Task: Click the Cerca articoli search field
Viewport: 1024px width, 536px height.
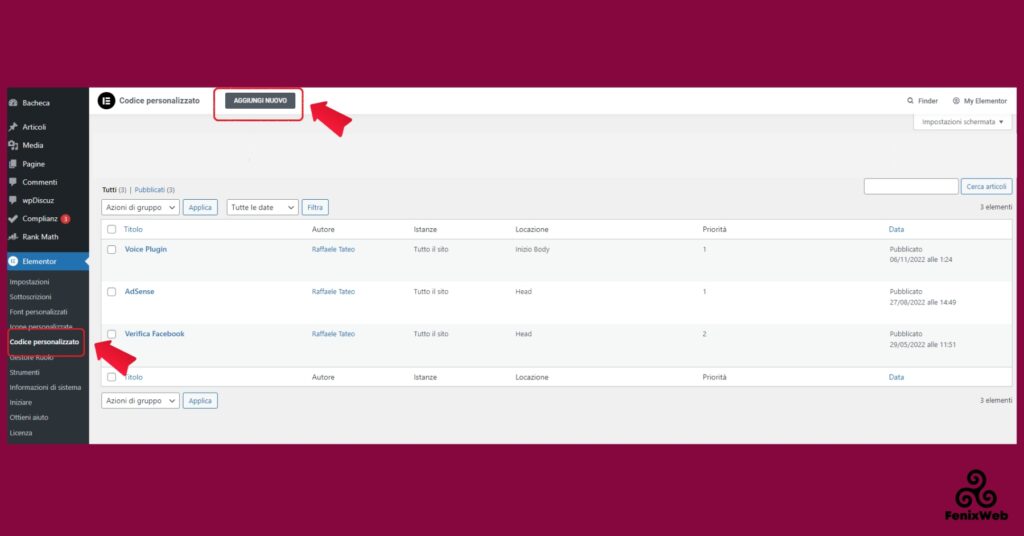Action: (910, 187)
